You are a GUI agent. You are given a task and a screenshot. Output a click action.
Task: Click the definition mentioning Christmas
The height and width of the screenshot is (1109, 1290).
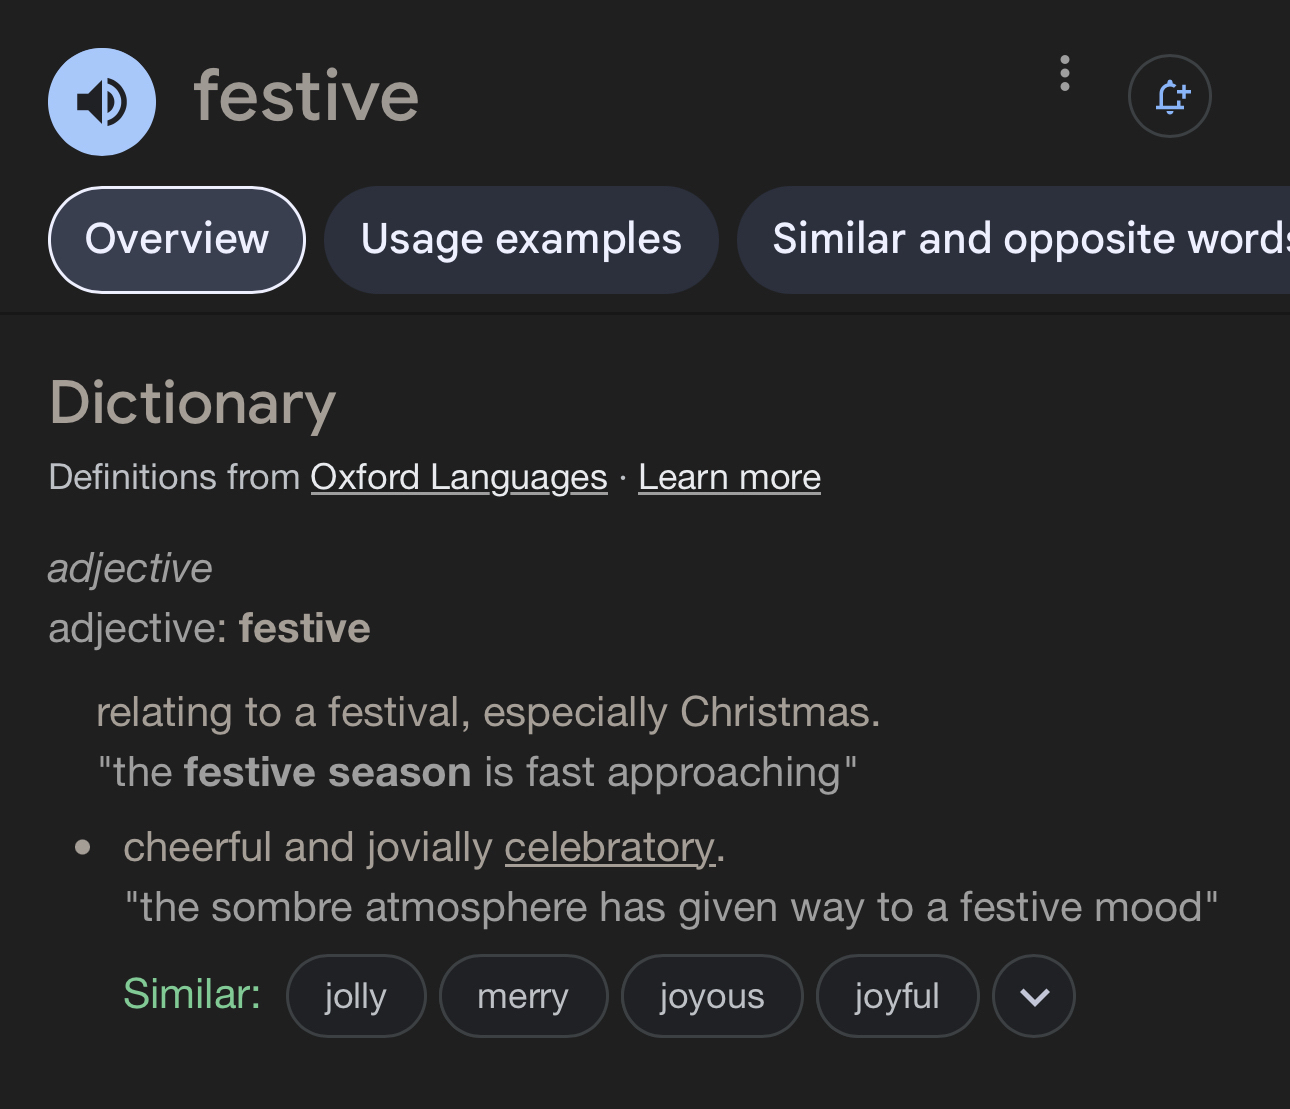click(488, 713)
